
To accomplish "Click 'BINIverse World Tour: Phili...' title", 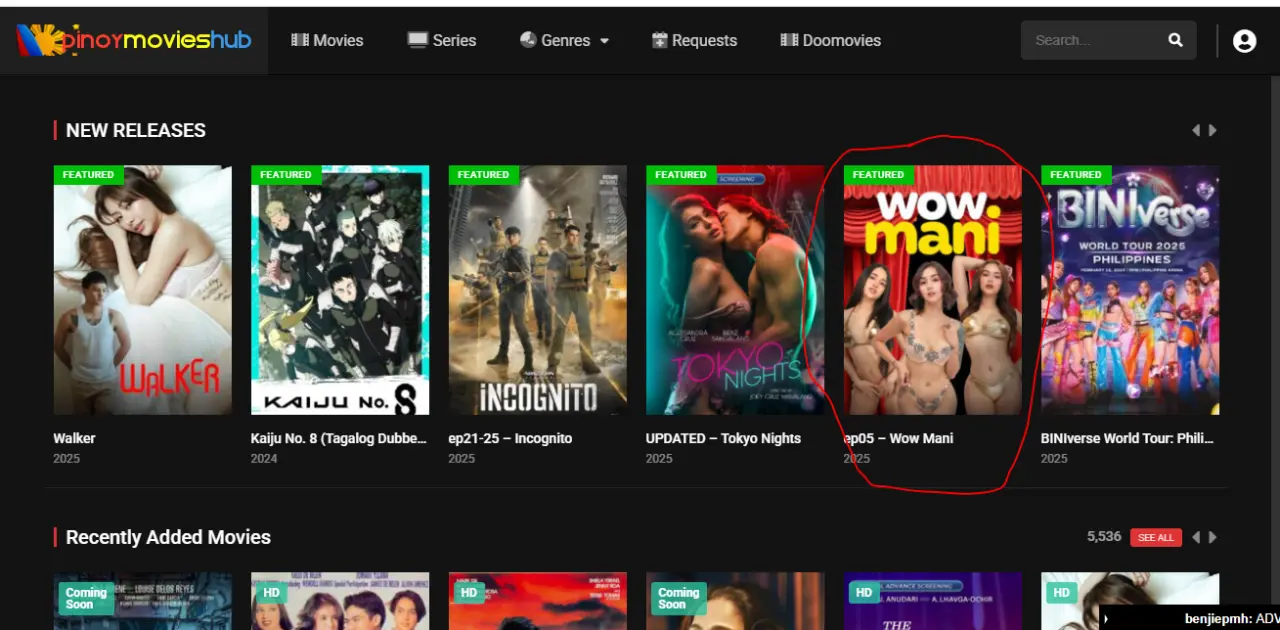I will [1129, 438].
